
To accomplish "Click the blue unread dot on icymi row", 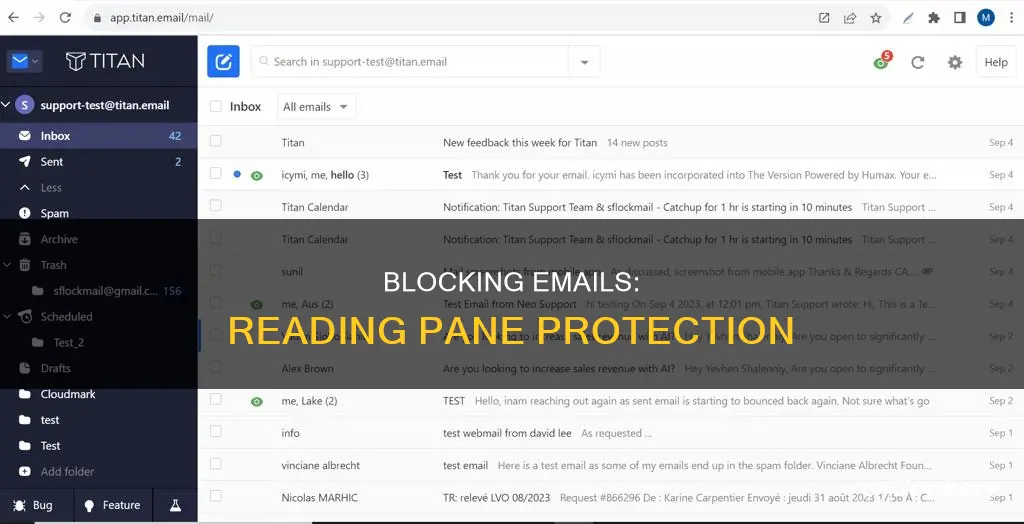I will [x=236, y=174].
